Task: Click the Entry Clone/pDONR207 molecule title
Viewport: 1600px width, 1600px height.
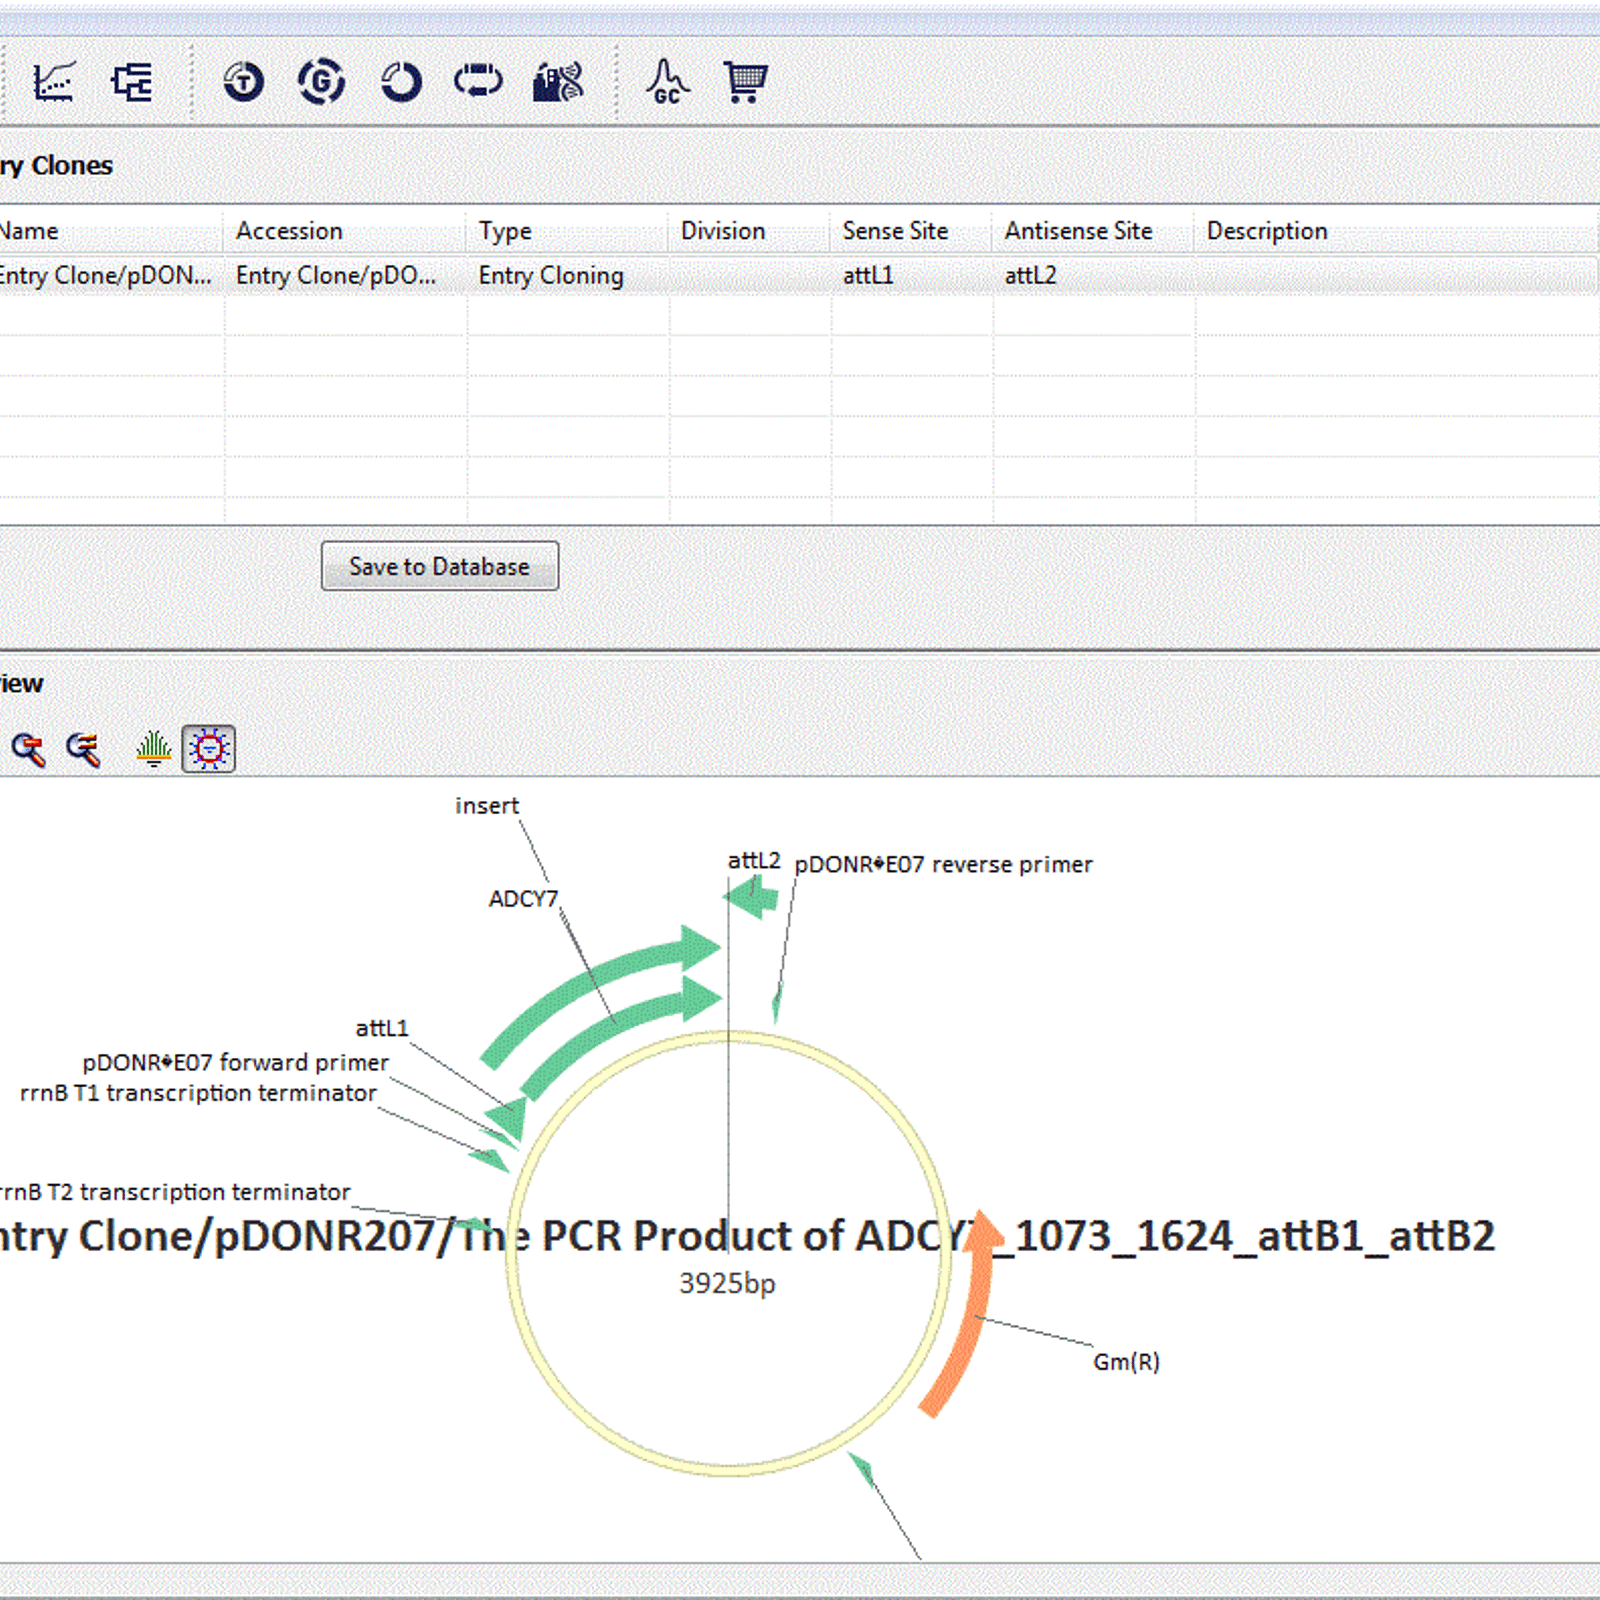Action: point(747,1237)
